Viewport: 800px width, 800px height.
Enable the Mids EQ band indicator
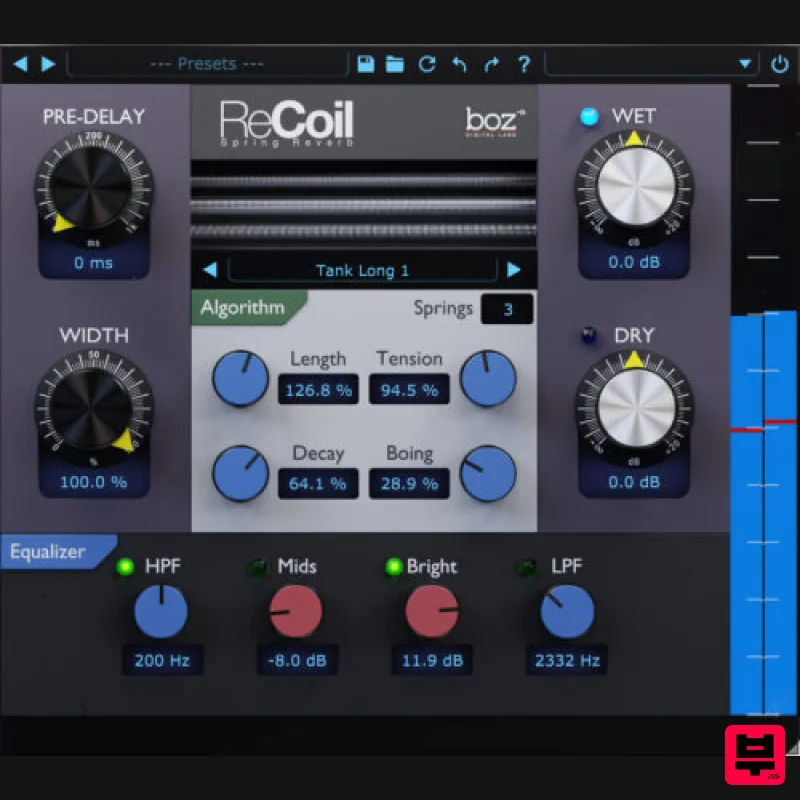(257, 566)
